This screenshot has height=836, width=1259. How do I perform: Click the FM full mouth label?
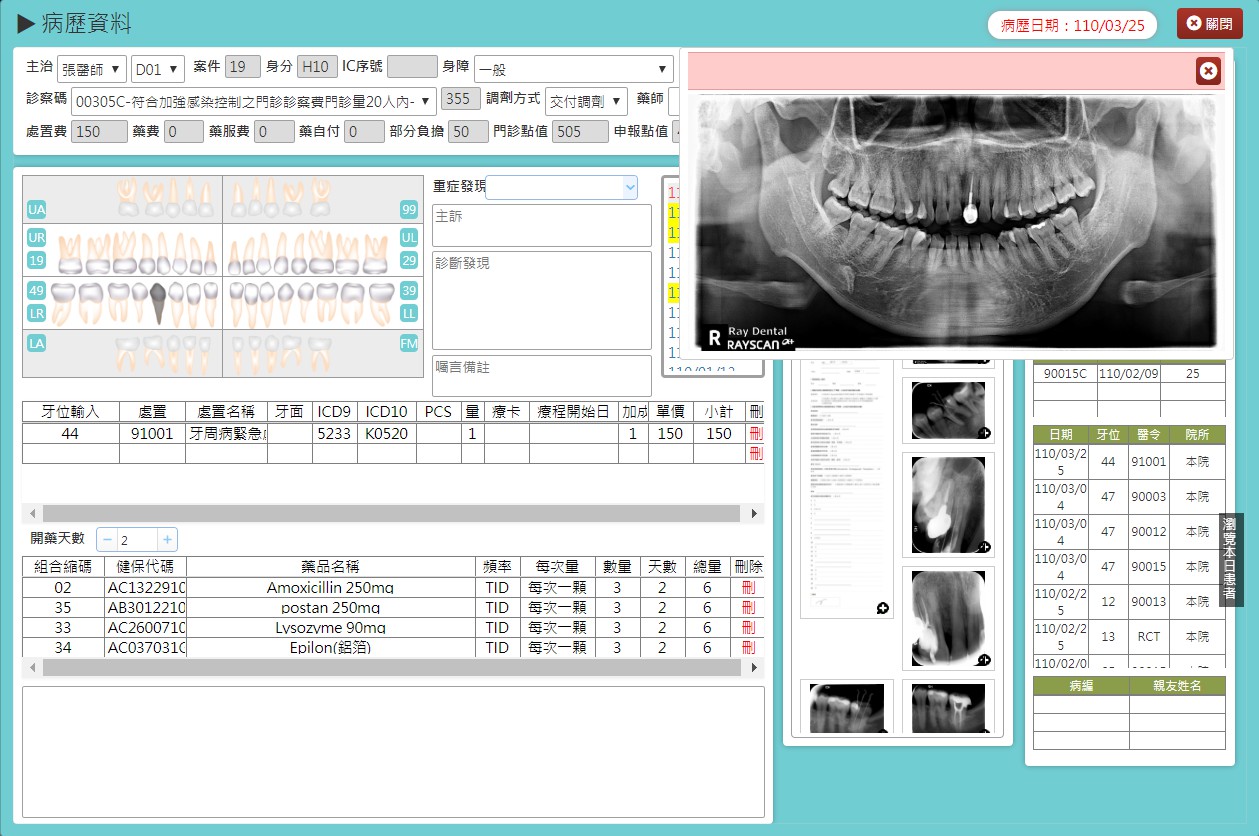[x=409, y=343]
